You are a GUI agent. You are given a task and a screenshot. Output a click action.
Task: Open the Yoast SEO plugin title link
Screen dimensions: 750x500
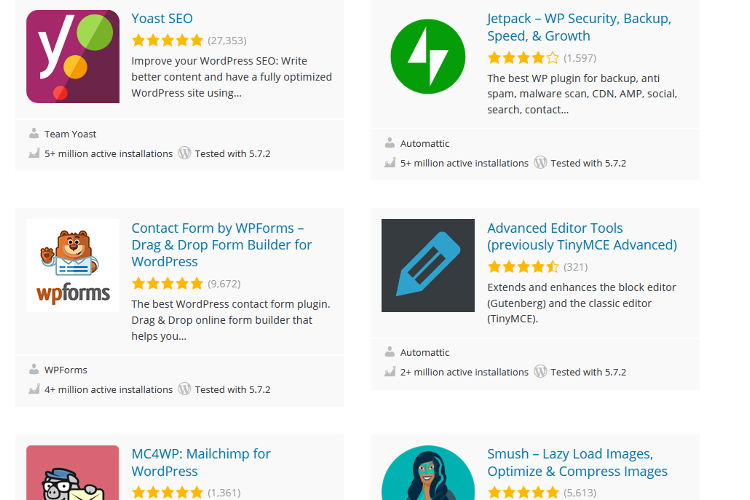(162, 18)
